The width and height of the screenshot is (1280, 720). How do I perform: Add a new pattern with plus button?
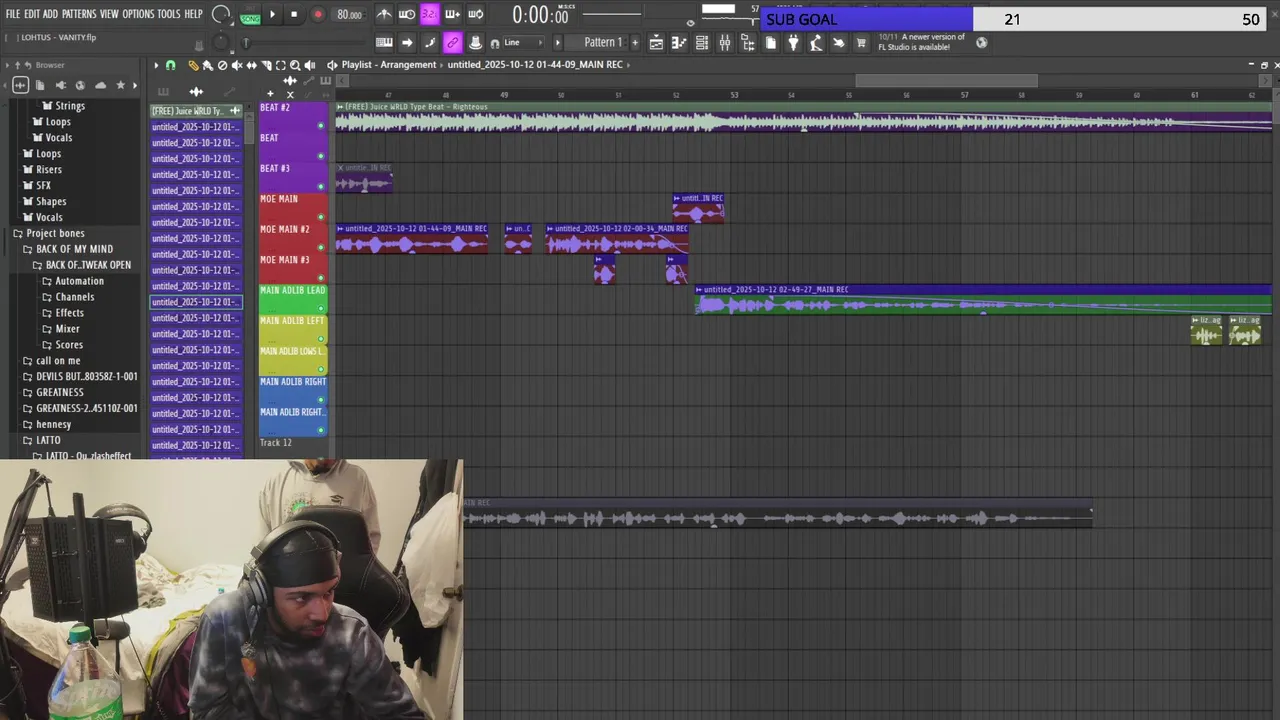click(634, 42)
